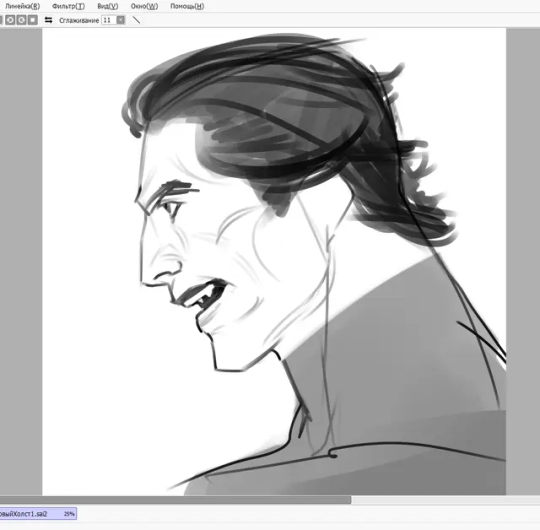Click the rotate-view-clockwise toolbar icon
The height and width of the screenshot is (530, 540).
point(21,20)
